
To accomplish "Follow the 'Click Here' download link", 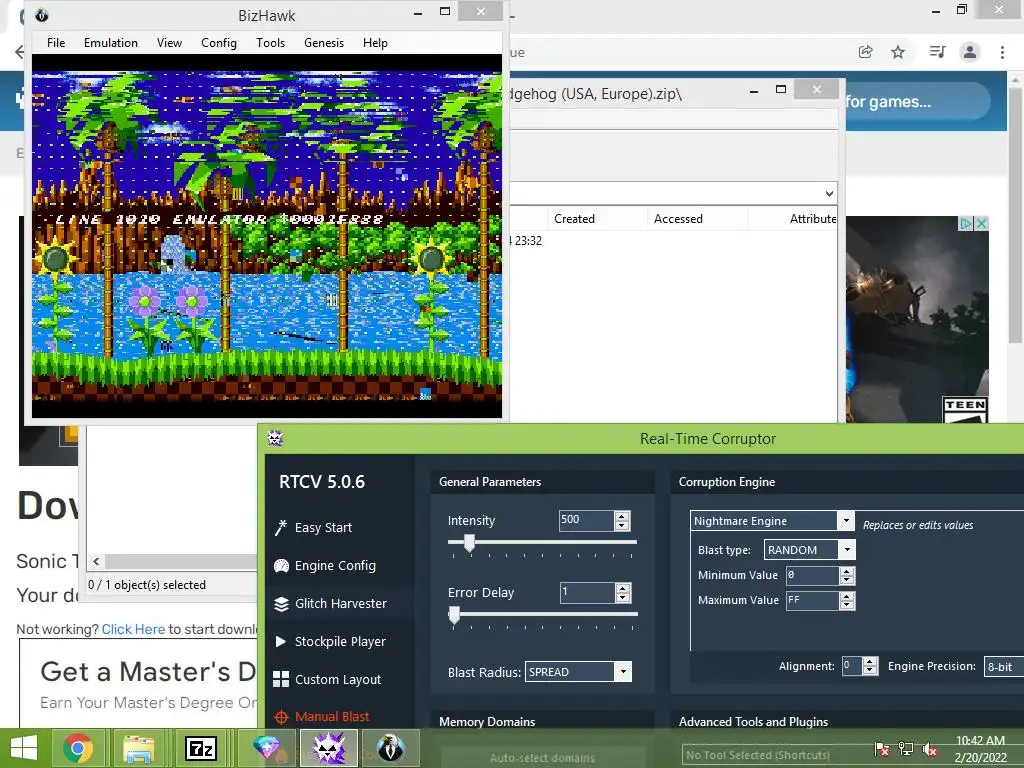I will click(133, 629).
